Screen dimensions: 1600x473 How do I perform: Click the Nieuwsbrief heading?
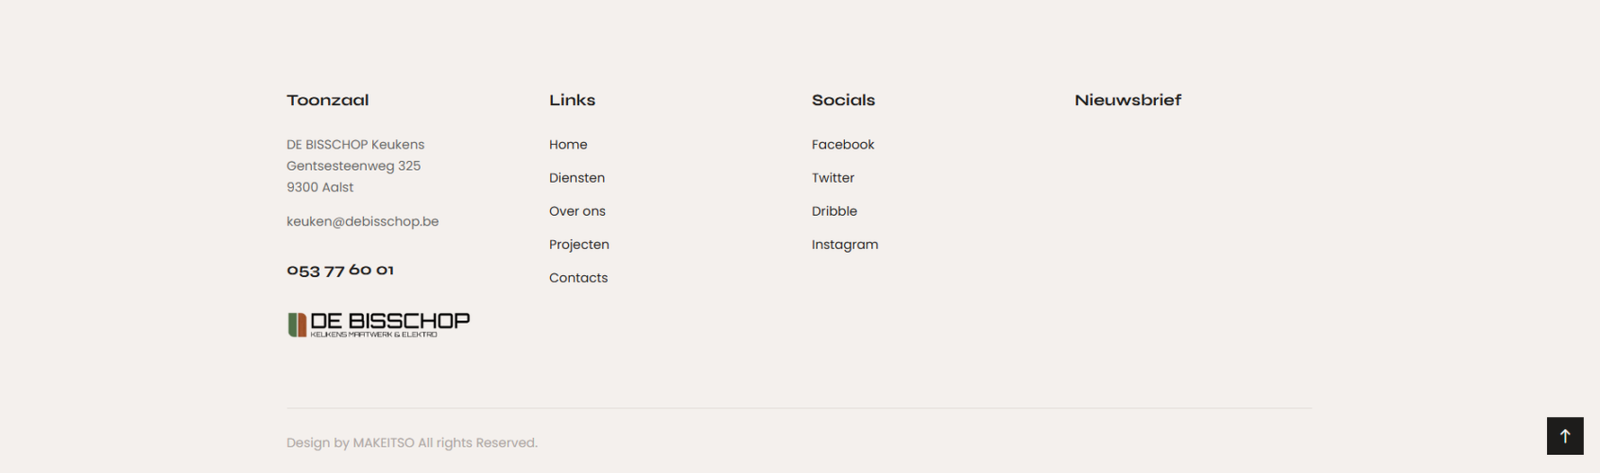(1128, 100)
